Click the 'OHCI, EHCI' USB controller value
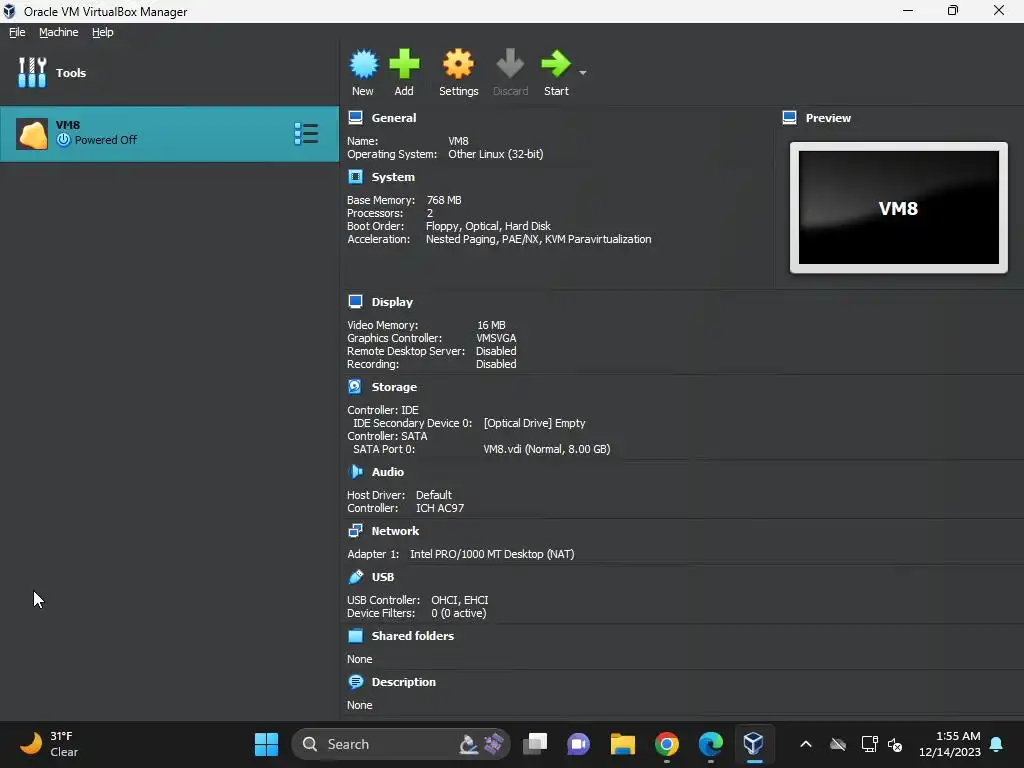1024x768 pixels. tap(460, 600)
